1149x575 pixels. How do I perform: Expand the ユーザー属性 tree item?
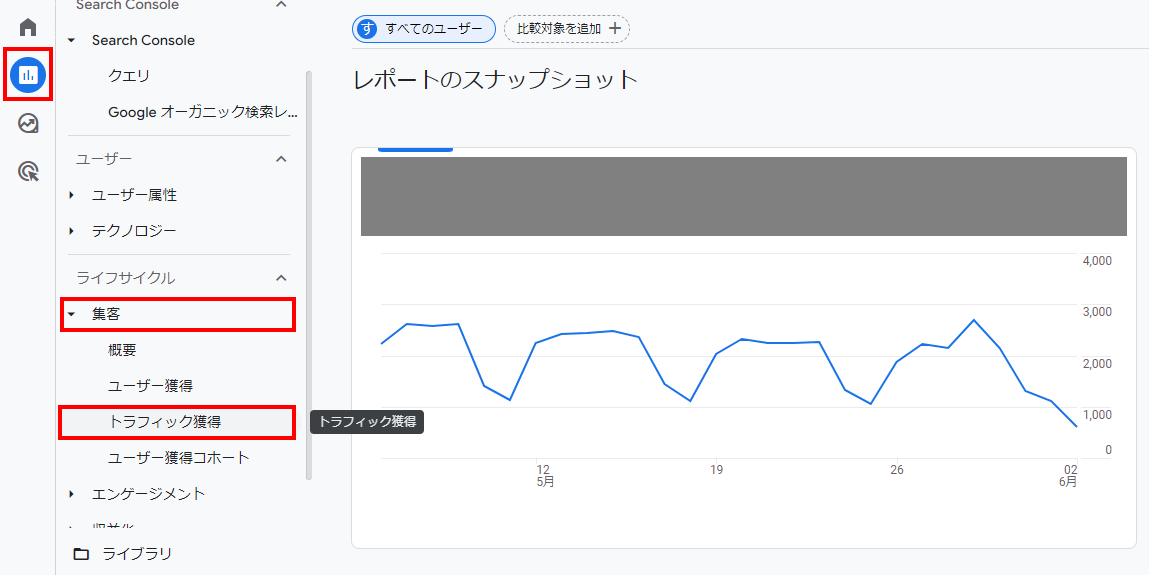pos(72,195)
